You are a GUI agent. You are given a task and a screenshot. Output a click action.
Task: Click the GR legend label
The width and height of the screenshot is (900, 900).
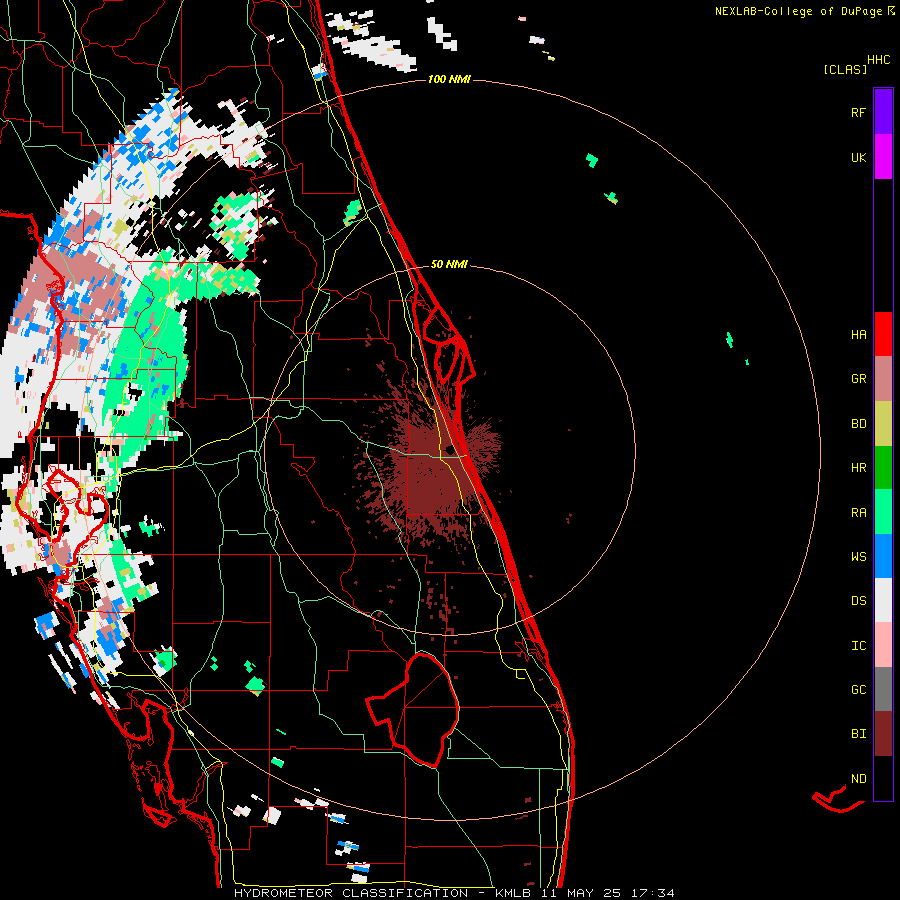coord(858,379)
